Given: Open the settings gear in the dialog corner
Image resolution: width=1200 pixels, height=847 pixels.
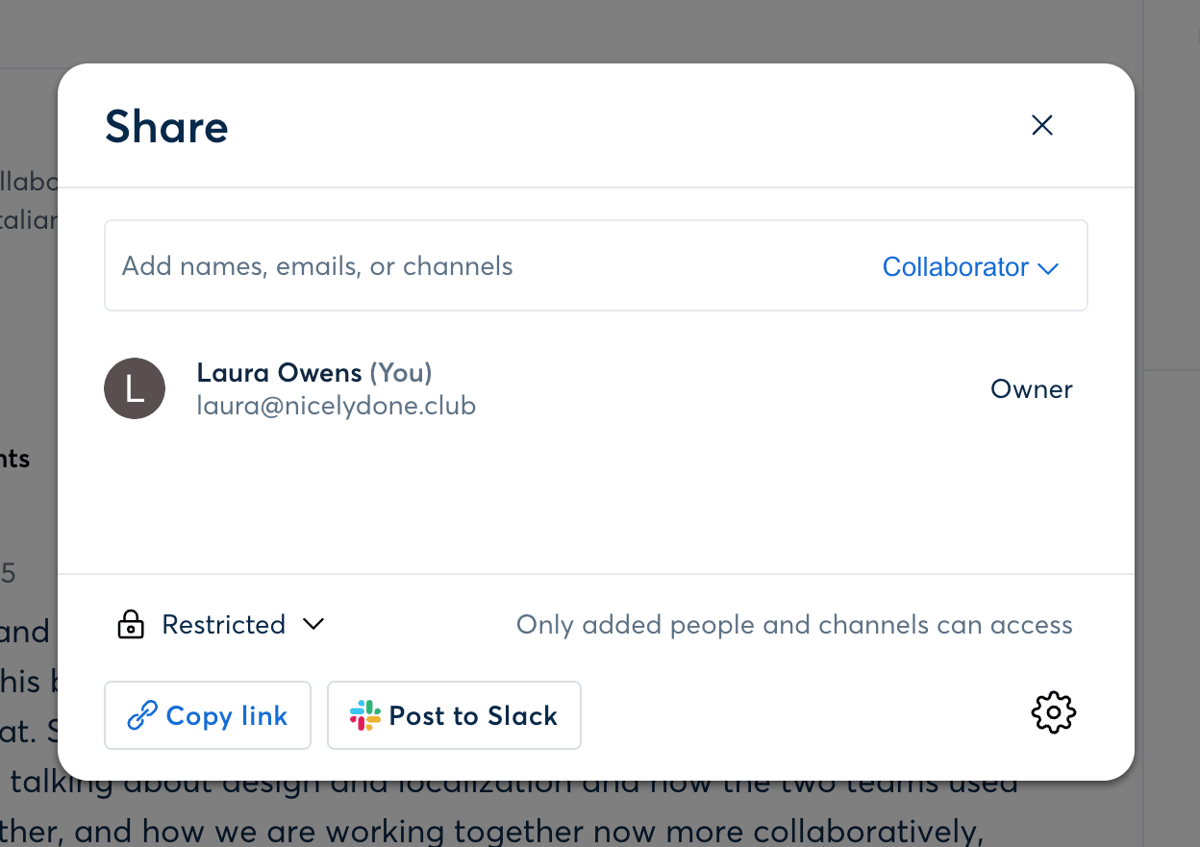Looking at the screenshot, I should pyautogui.click(x=1052, y=713).
